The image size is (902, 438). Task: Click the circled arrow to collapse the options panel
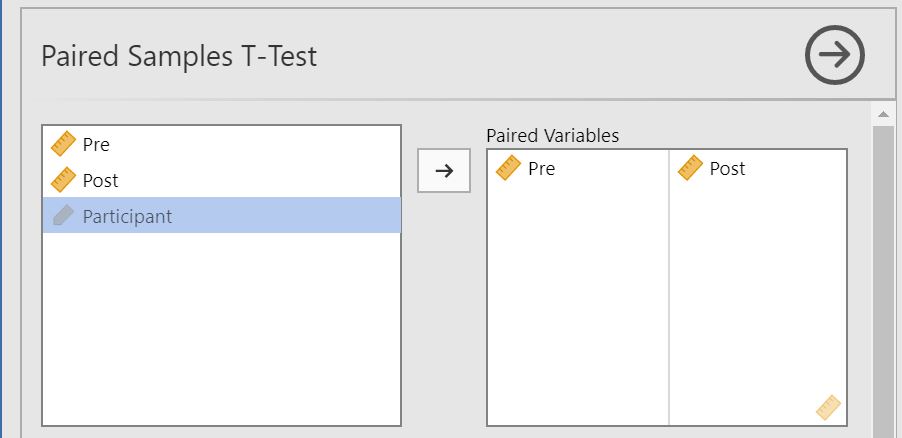[x=835, y=56]
